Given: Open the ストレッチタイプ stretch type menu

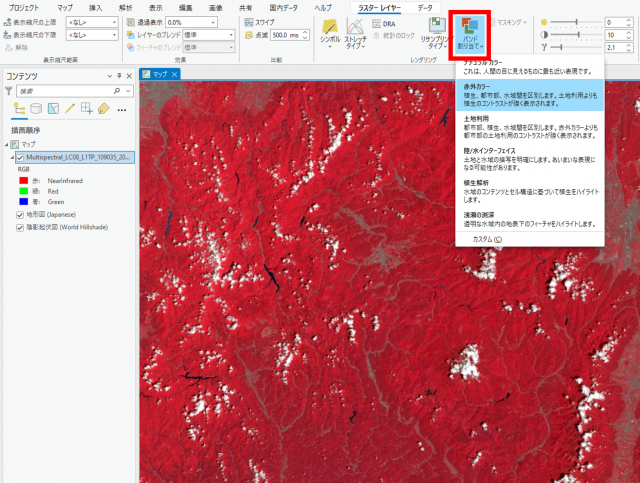Looking at the screenshot, I should [x=355, y=33].
